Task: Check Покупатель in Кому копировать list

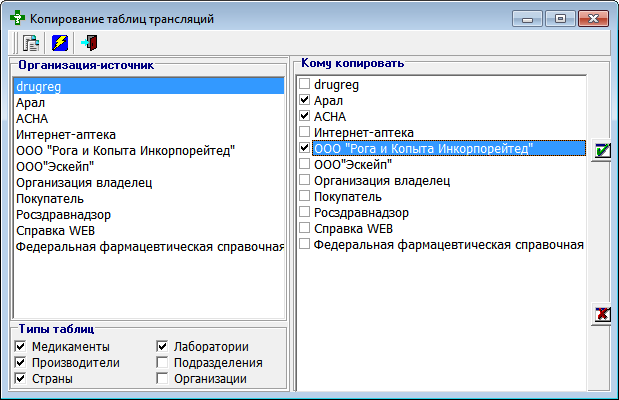Action: (x=304, y=196)
